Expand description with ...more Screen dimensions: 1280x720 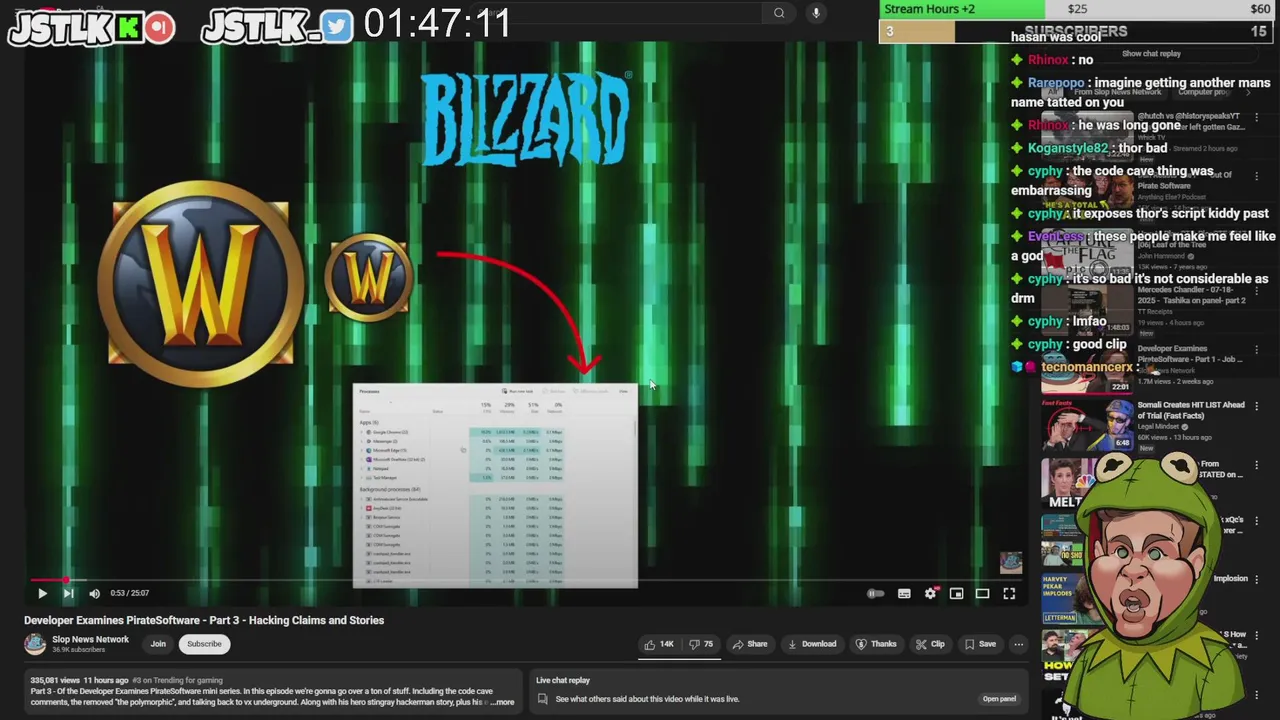click(501, 702)
